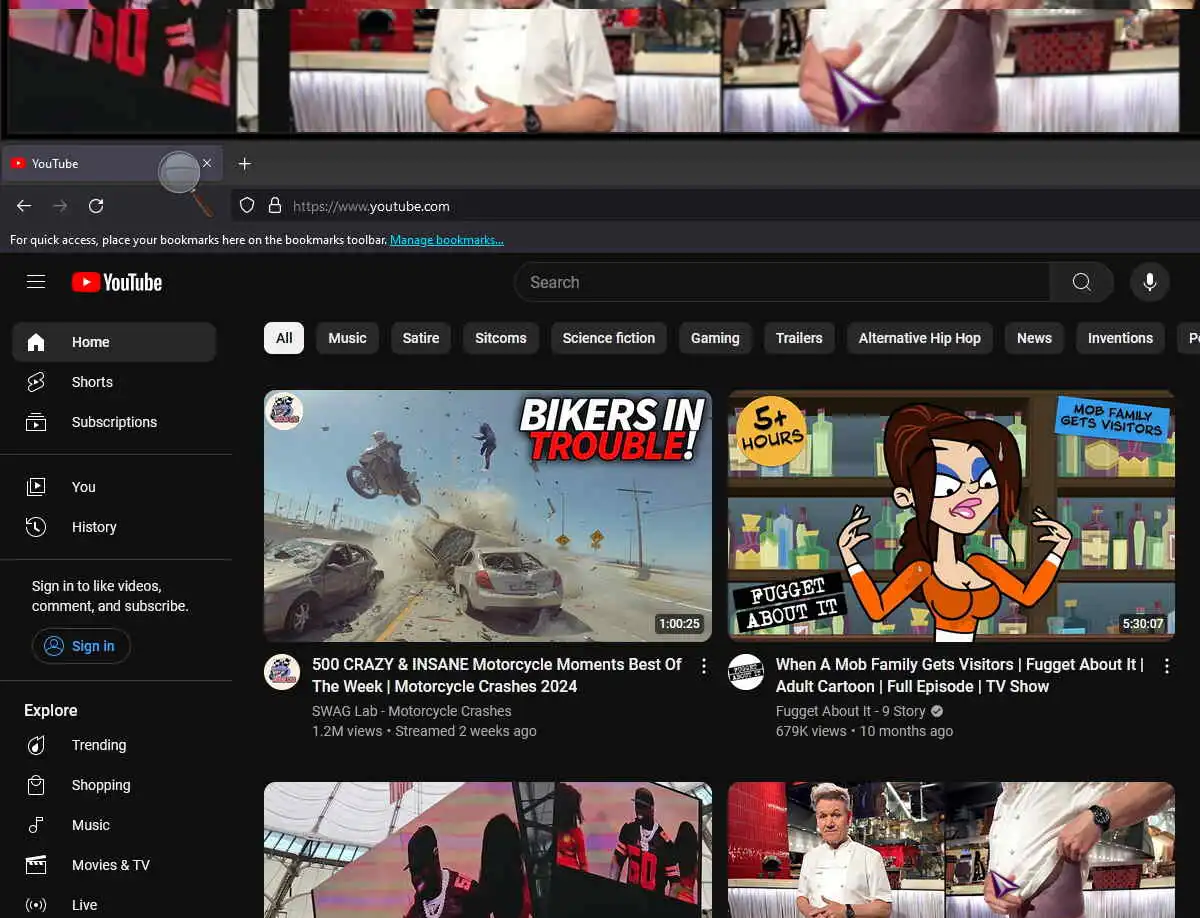The image size is (1200, 918).
Task: Open the Bikers in Trouble video thumbnail
Action: pos(488,516)
